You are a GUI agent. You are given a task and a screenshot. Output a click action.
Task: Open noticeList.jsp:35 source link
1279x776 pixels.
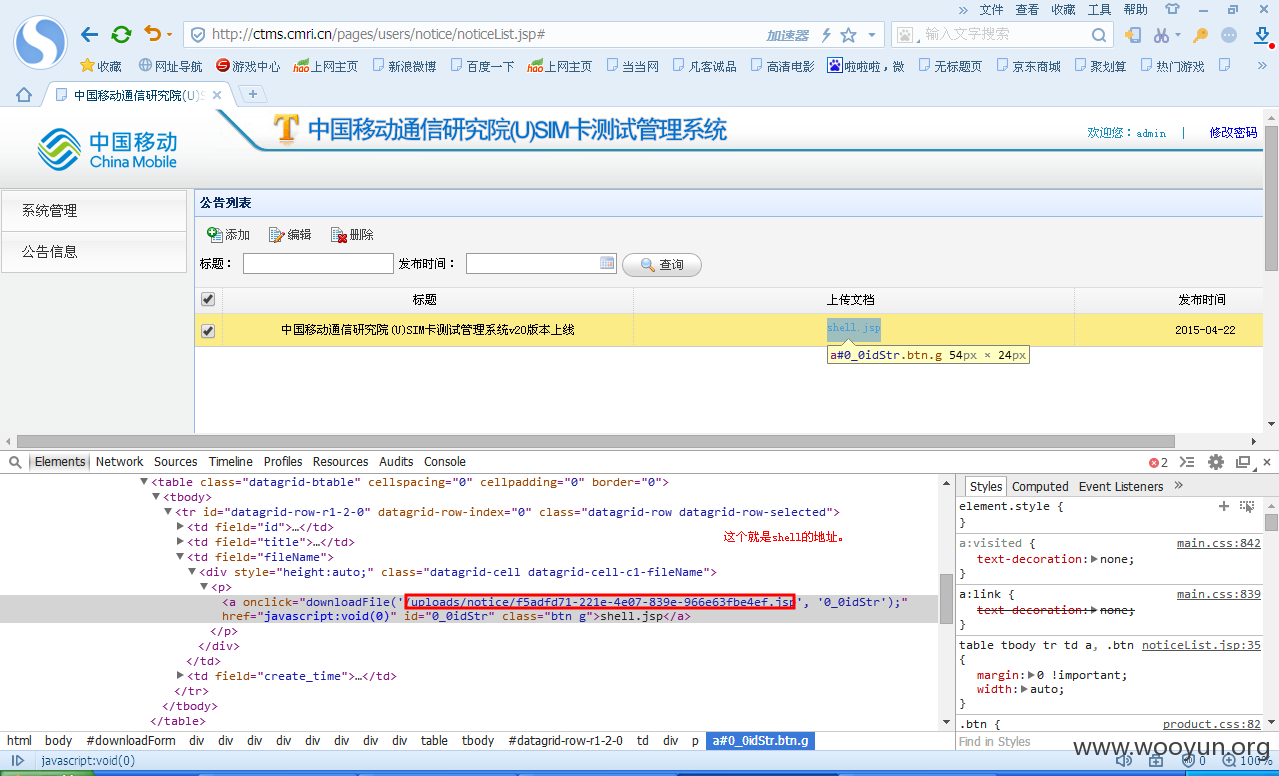point(1201,645)
